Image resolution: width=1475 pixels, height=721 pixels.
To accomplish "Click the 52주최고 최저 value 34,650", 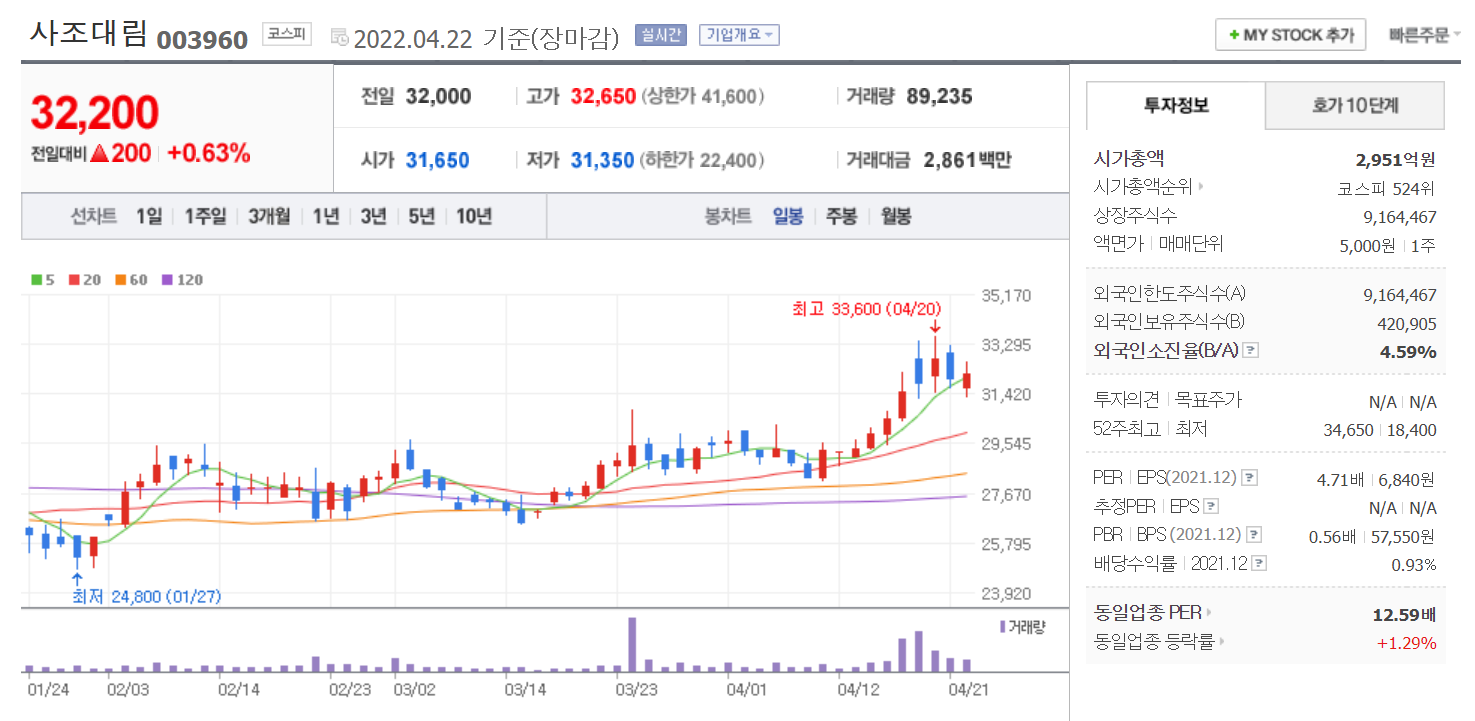I will pyautogui.click(x=1349, y=430).
